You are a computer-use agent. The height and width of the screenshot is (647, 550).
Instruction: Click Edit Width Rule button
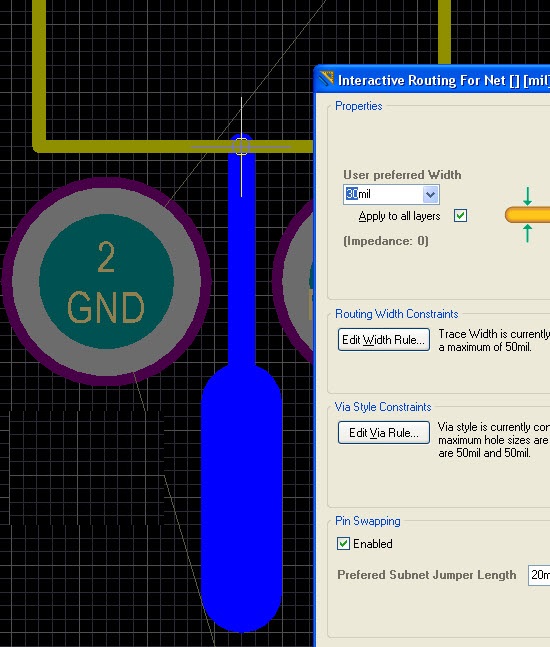(x=384, y=340)
